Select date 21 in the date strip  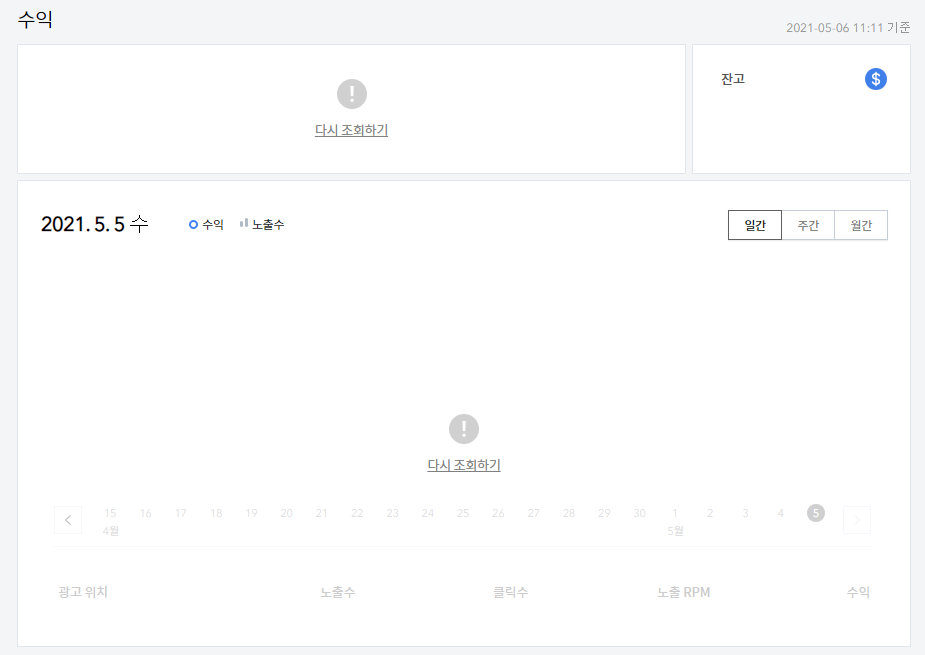coord(322,513)
